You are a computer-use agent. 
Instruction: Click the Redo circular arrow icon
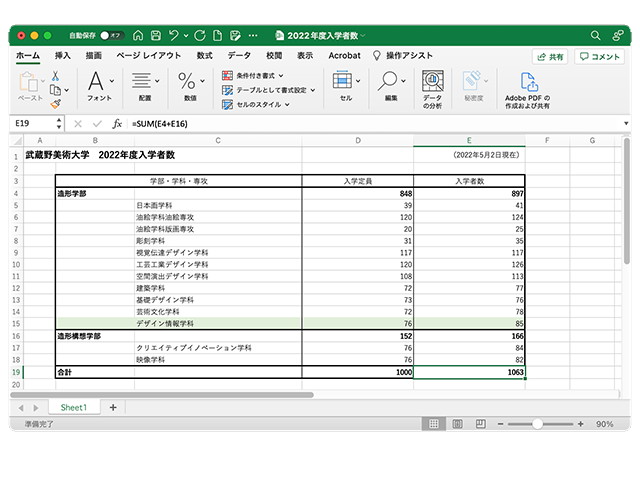tap(200, 36)
